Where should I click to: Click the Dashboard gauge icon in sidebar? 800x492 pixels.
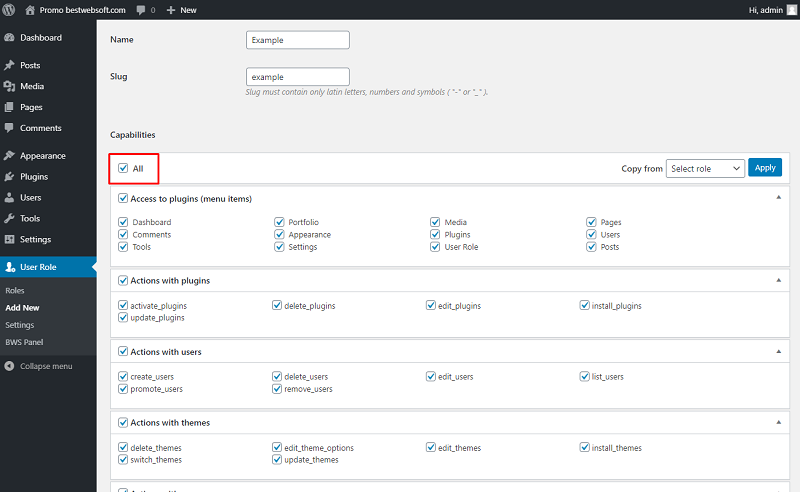(x=9, y=38)
